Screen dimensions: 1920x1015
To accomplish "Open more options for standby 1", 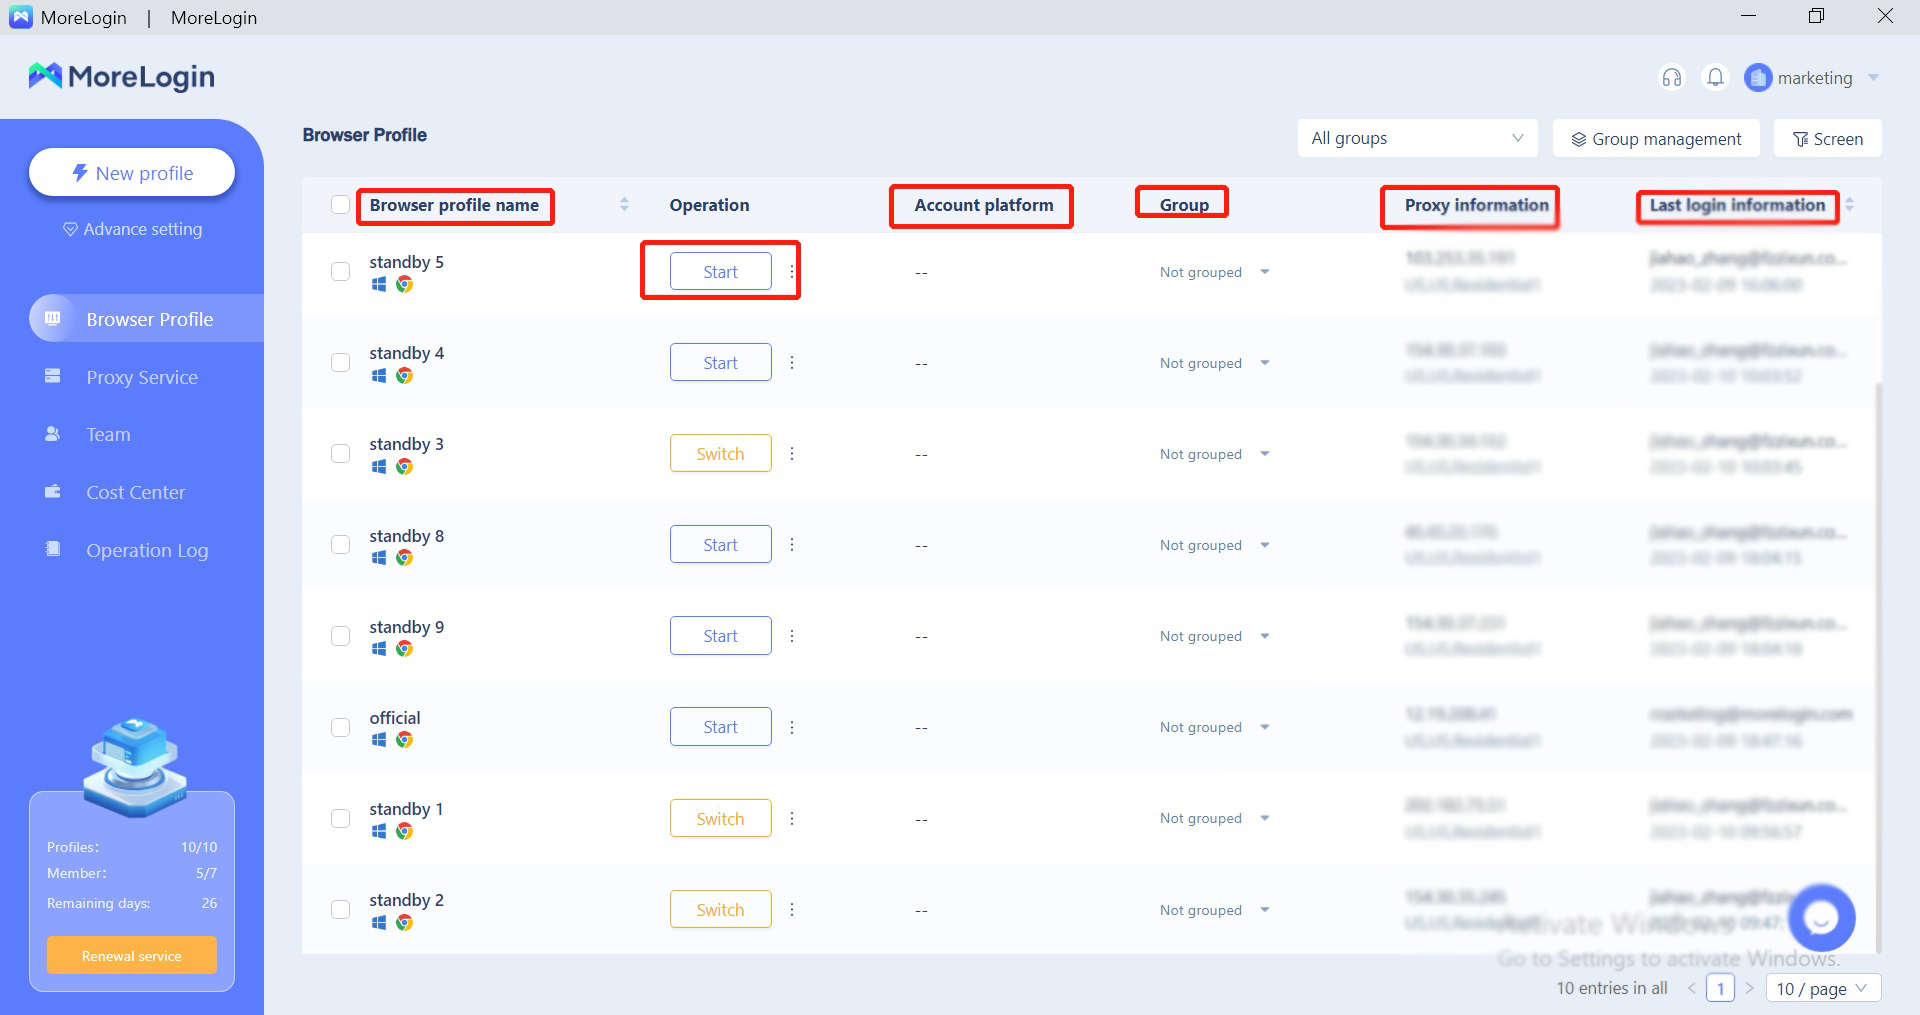I will click(x=792, y=819).
